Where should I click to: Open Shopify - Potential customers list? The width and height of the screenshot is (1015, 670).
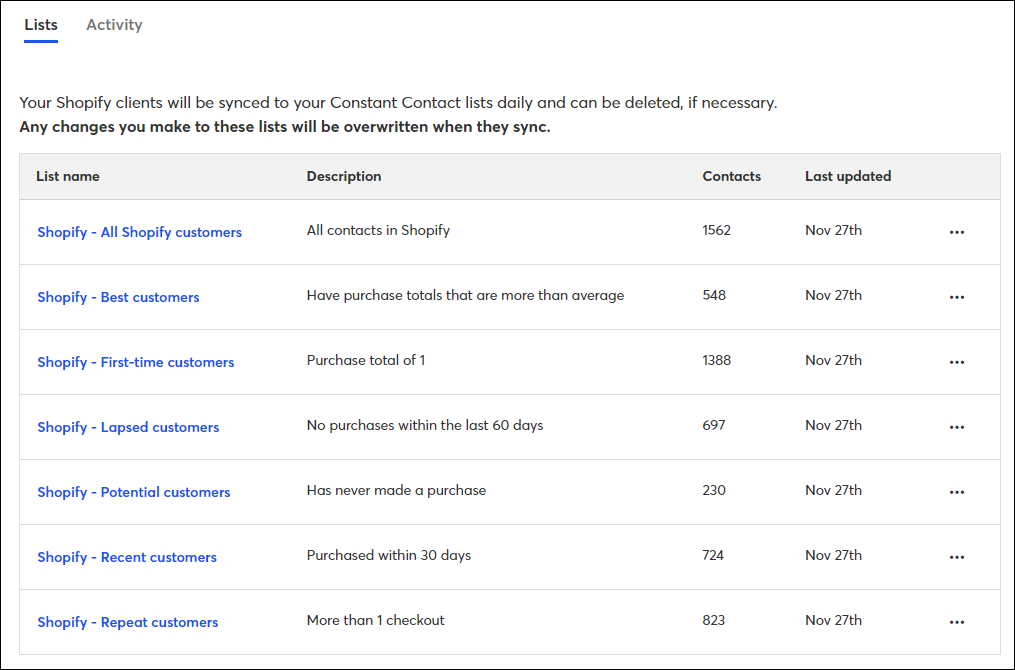pos(133,492)
